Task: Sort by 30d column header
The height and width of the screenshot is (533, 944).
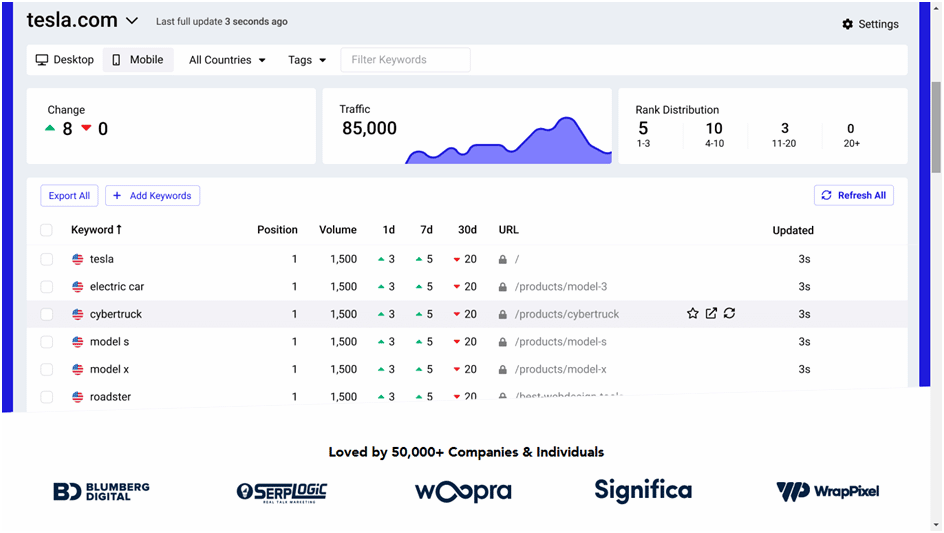Action: coord(467,230)
